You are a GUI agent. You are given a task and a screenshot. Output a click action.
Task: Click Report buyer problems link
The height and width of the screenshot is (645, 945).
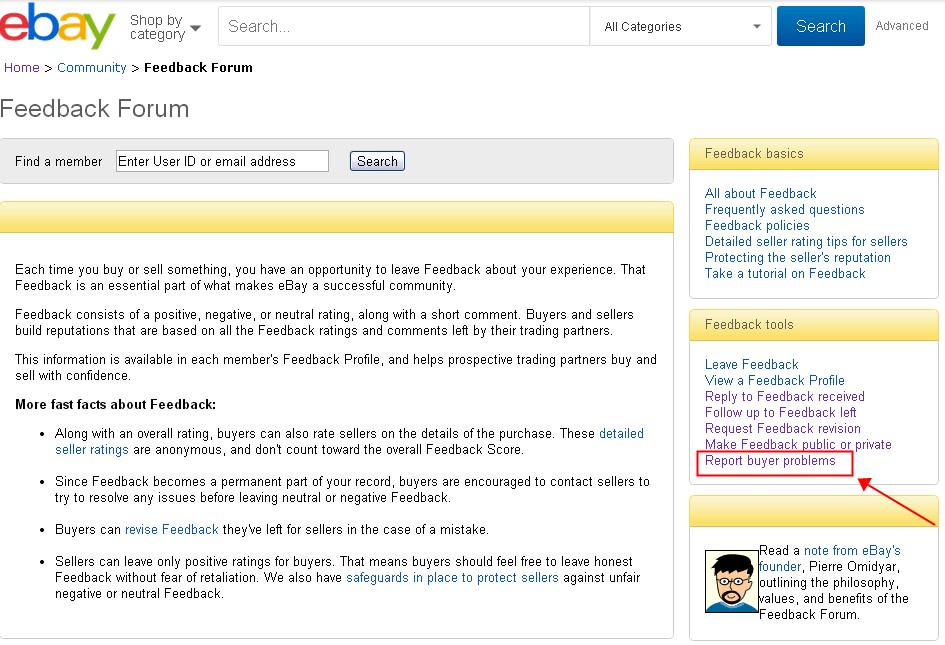[x=770, y=461]
